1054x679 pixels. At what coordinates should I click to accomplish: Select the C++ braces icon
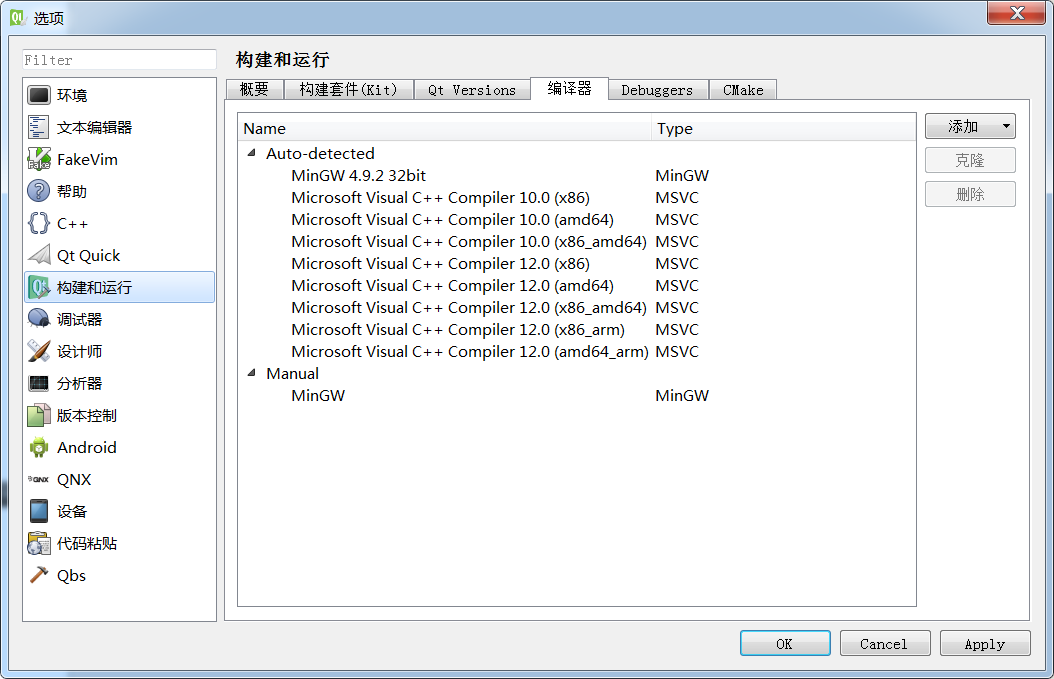coord(38,223)
